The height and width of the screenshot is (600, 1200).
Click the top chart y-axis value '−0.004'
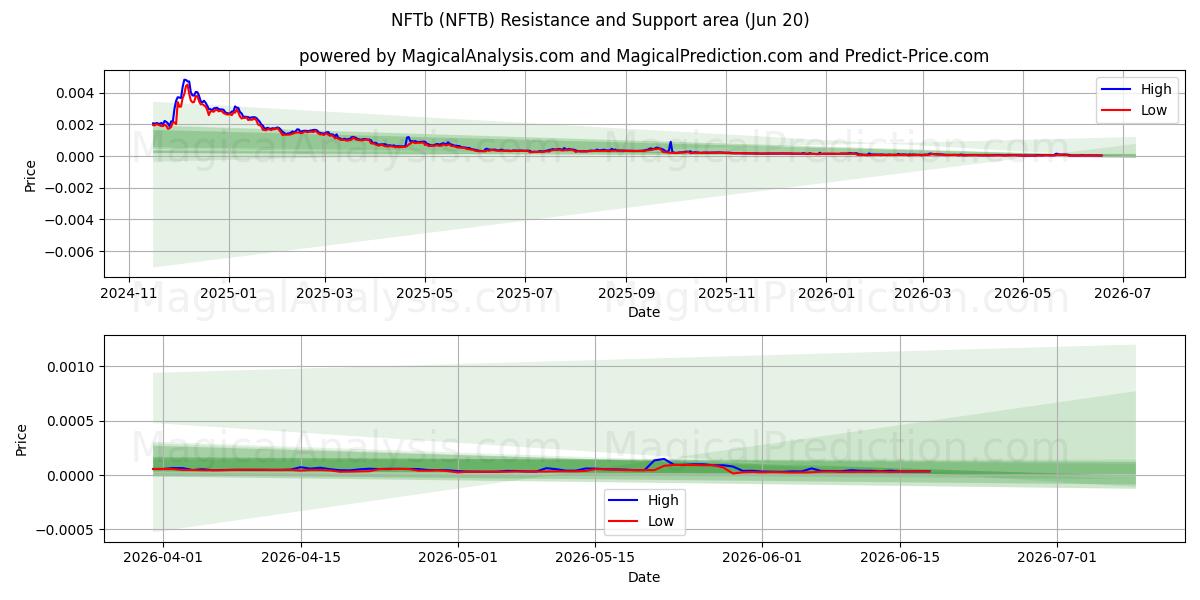tap(70, 220)
